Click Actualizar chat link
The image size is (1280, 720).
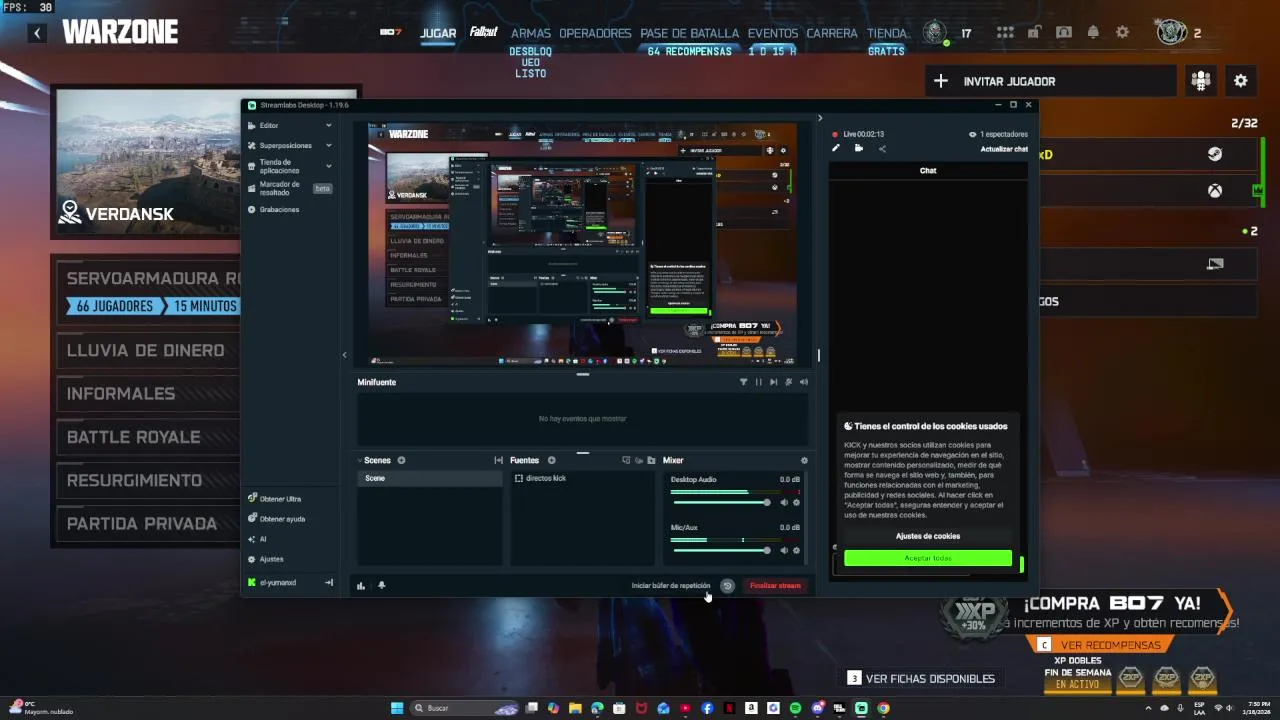click(x=1004, y=149)
